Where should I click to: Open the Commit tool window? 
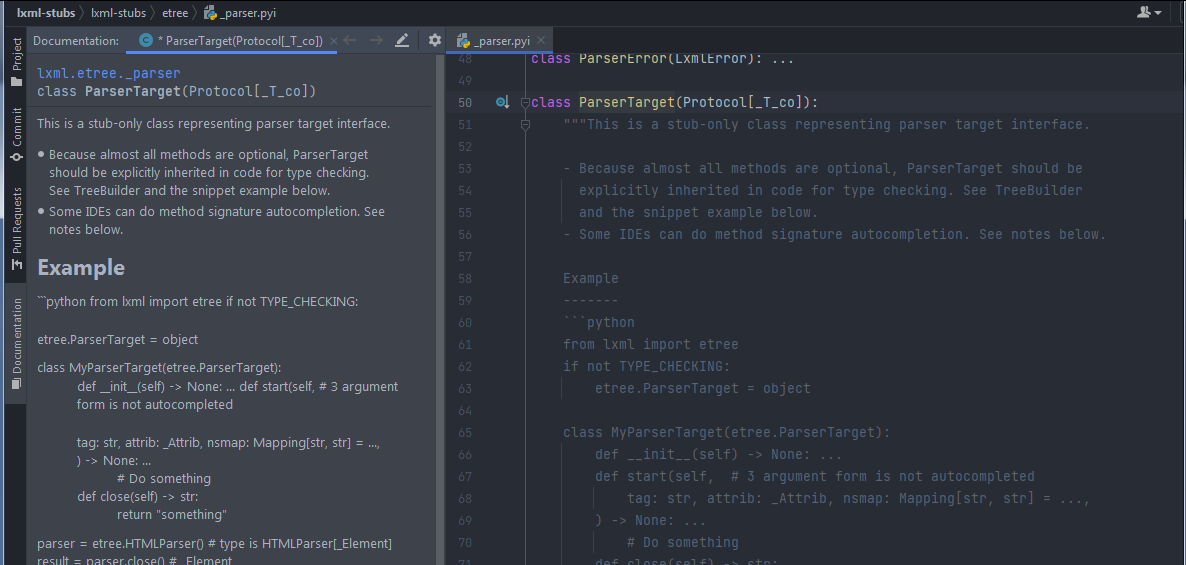click(x=16, y=134)
